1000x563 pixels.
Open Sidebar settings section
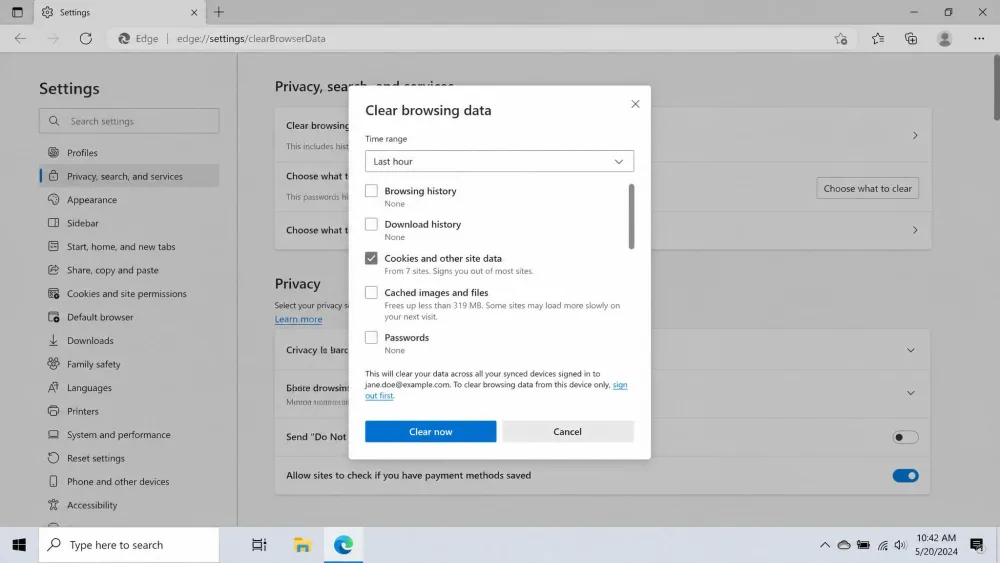(129, 223)
